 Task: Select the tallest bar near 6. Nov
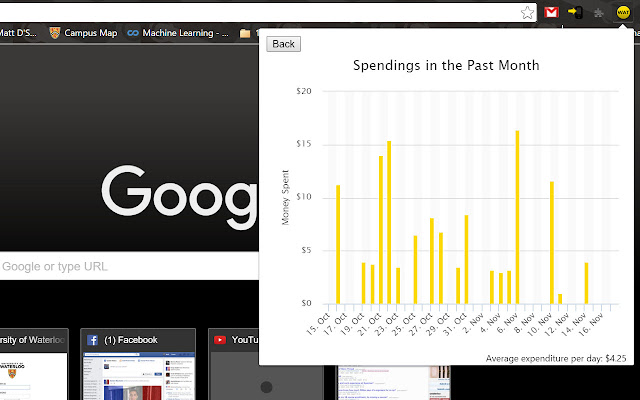[518, 217]
